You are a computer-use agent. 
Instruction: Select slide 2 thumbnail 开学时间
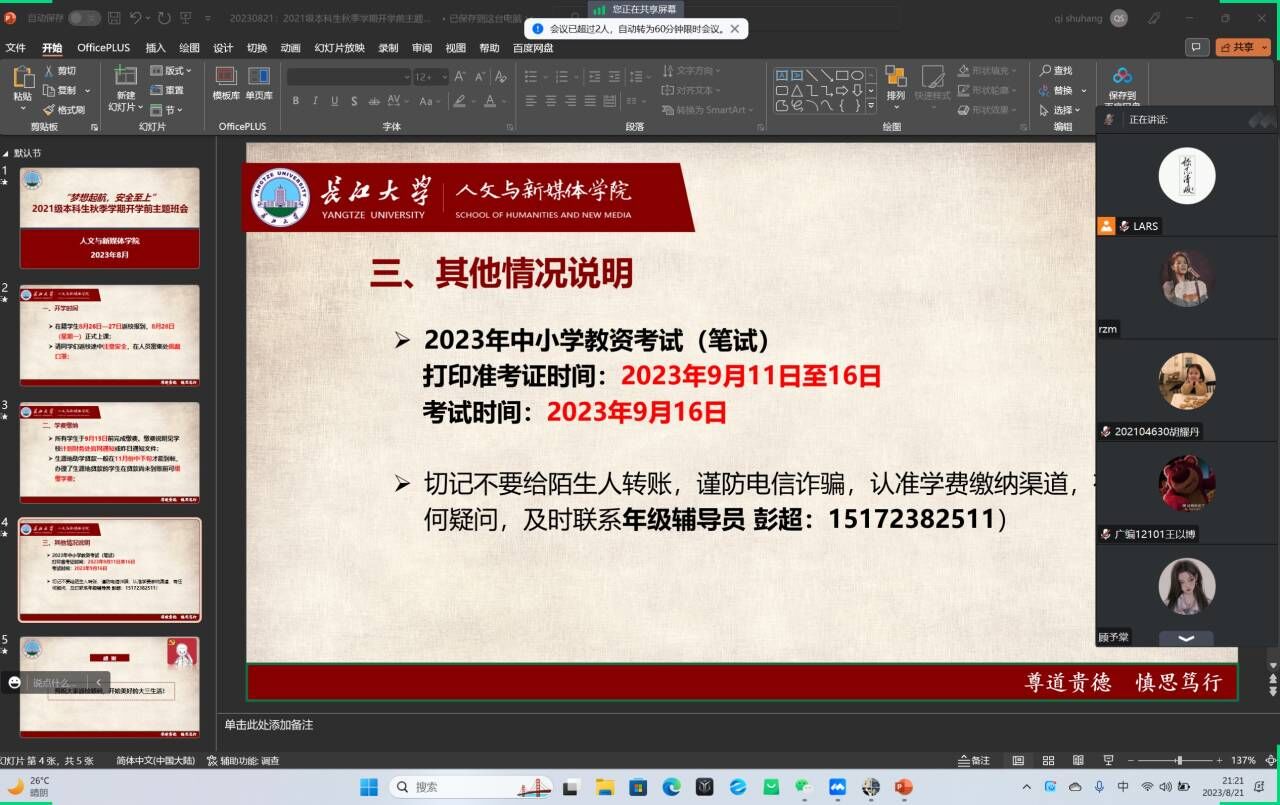(110, 335)
